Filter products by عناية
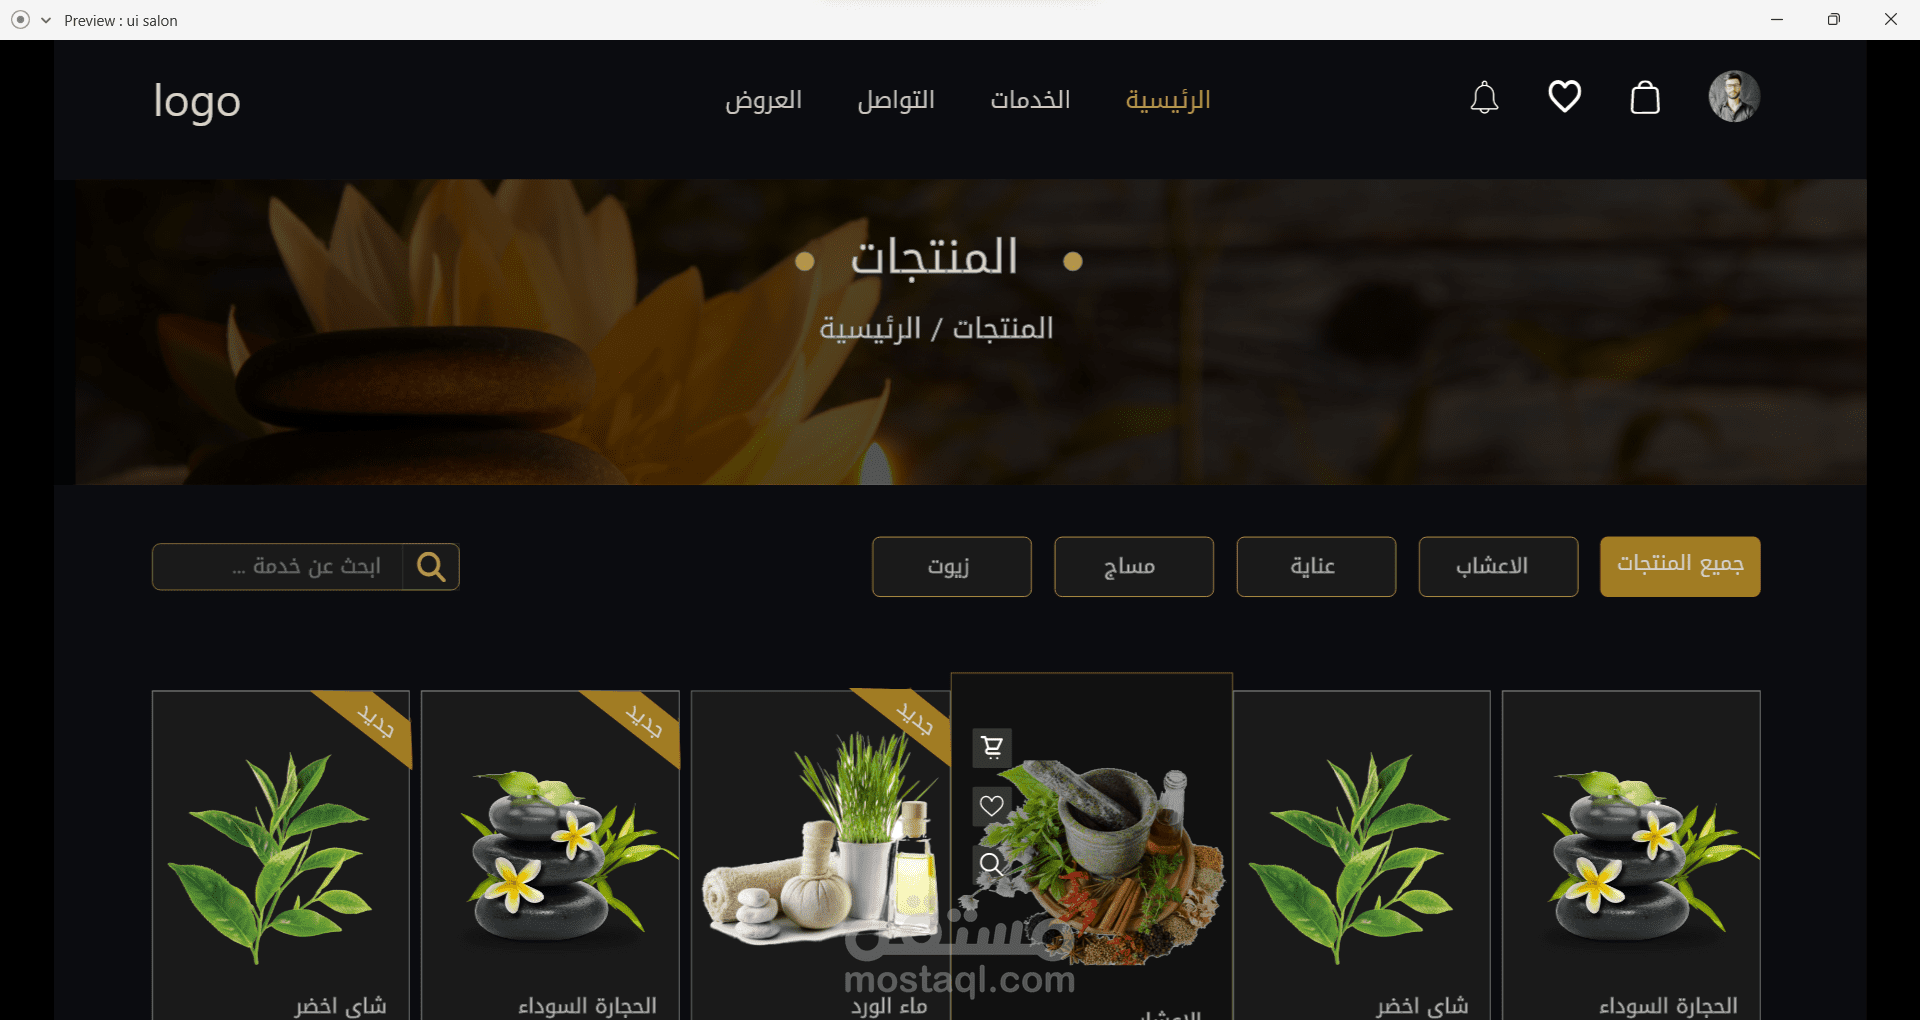The image size is (1920, 1020). (1316, 567)
